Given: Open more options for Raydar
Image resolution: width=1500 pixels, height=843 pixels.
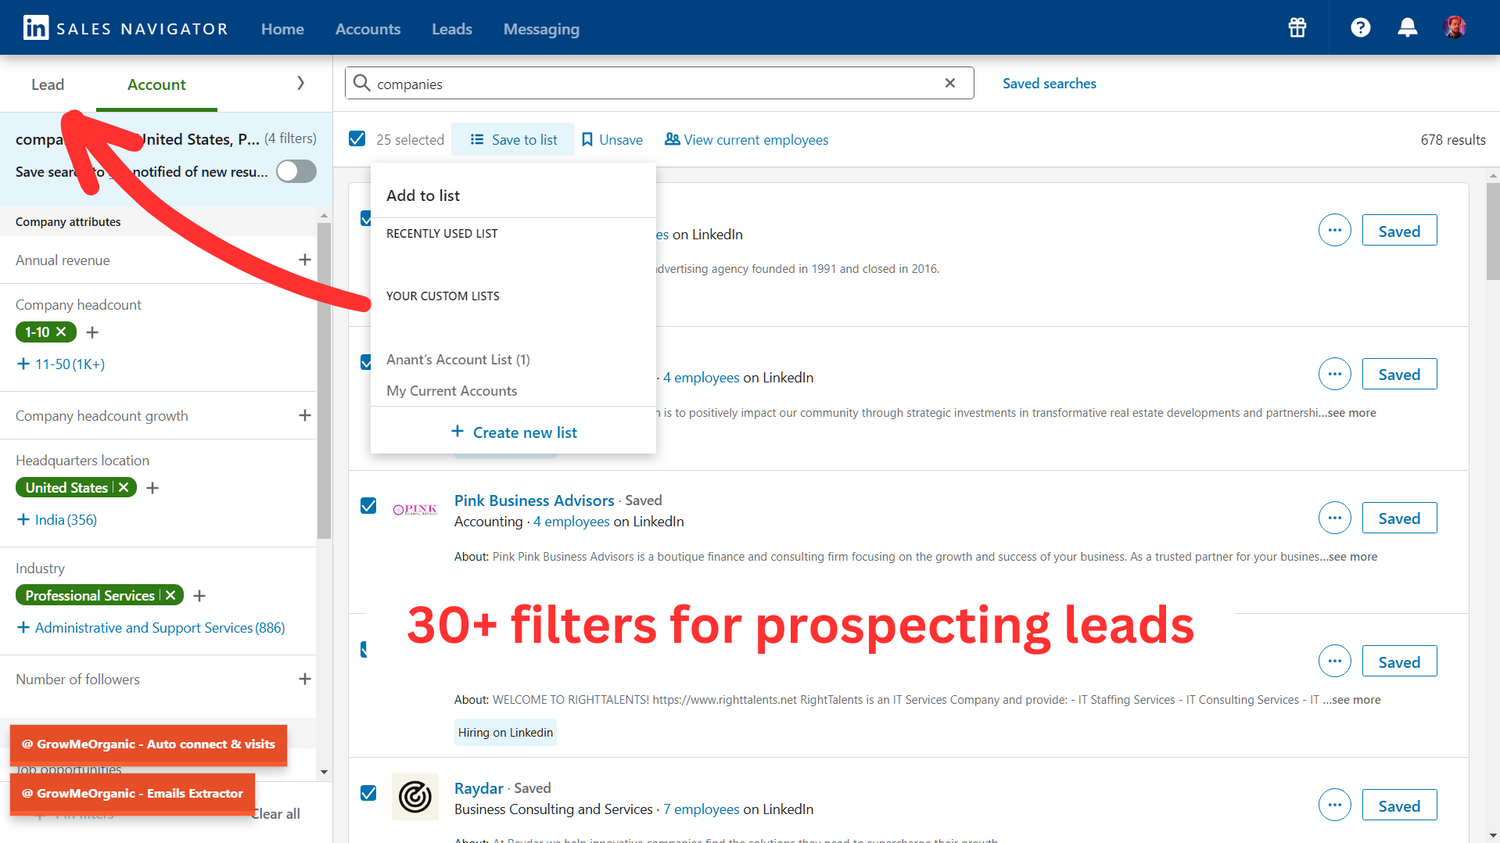Looking at the screenshot, I should (1334, 805).
